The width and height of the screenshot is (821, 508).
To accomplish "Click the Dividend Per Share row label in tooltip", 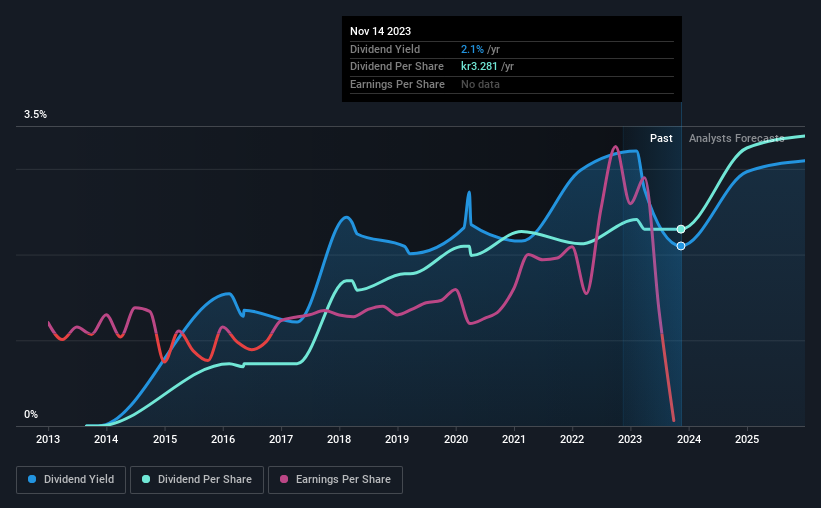I will [x=397, y=67].
